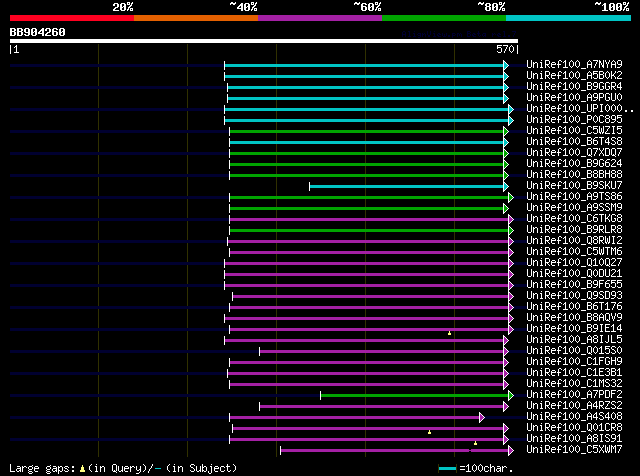This screenshot has height=476, width=640.
Task: Click the UniRef100_B9G624 label
Action: 574,164
